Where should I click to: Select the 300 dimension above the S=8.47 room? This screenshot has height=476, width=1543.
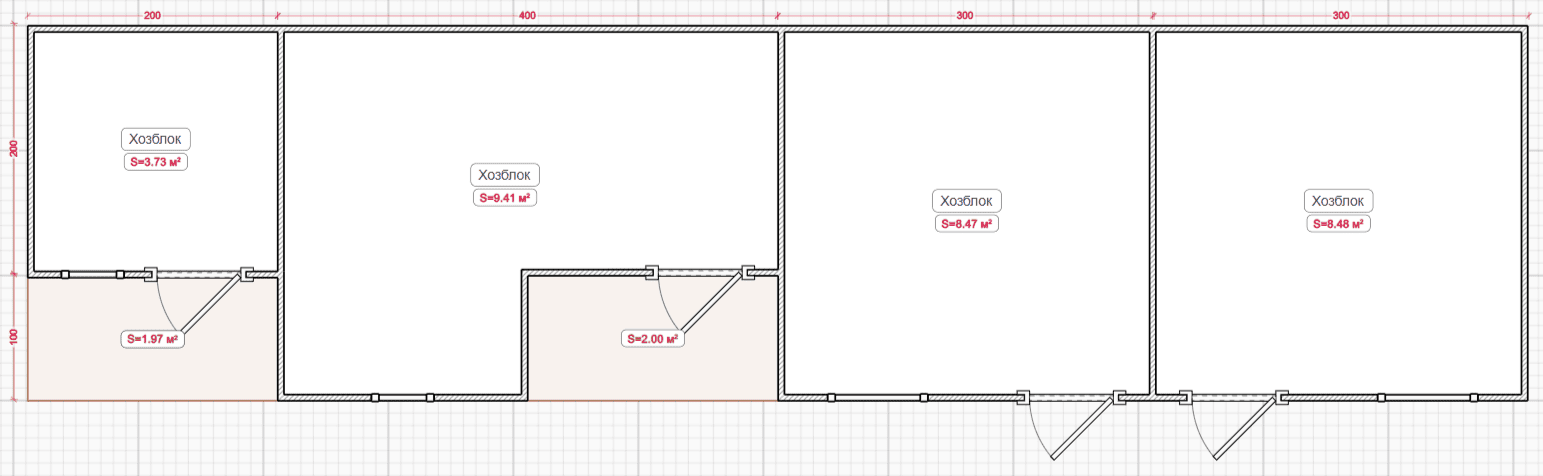coord(965,16)
